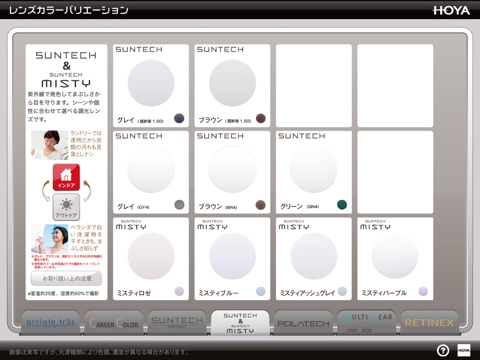Select the Misty Ash Gray lens card
The width and height of the screenshot is (480, 360).
pos(314,259)
